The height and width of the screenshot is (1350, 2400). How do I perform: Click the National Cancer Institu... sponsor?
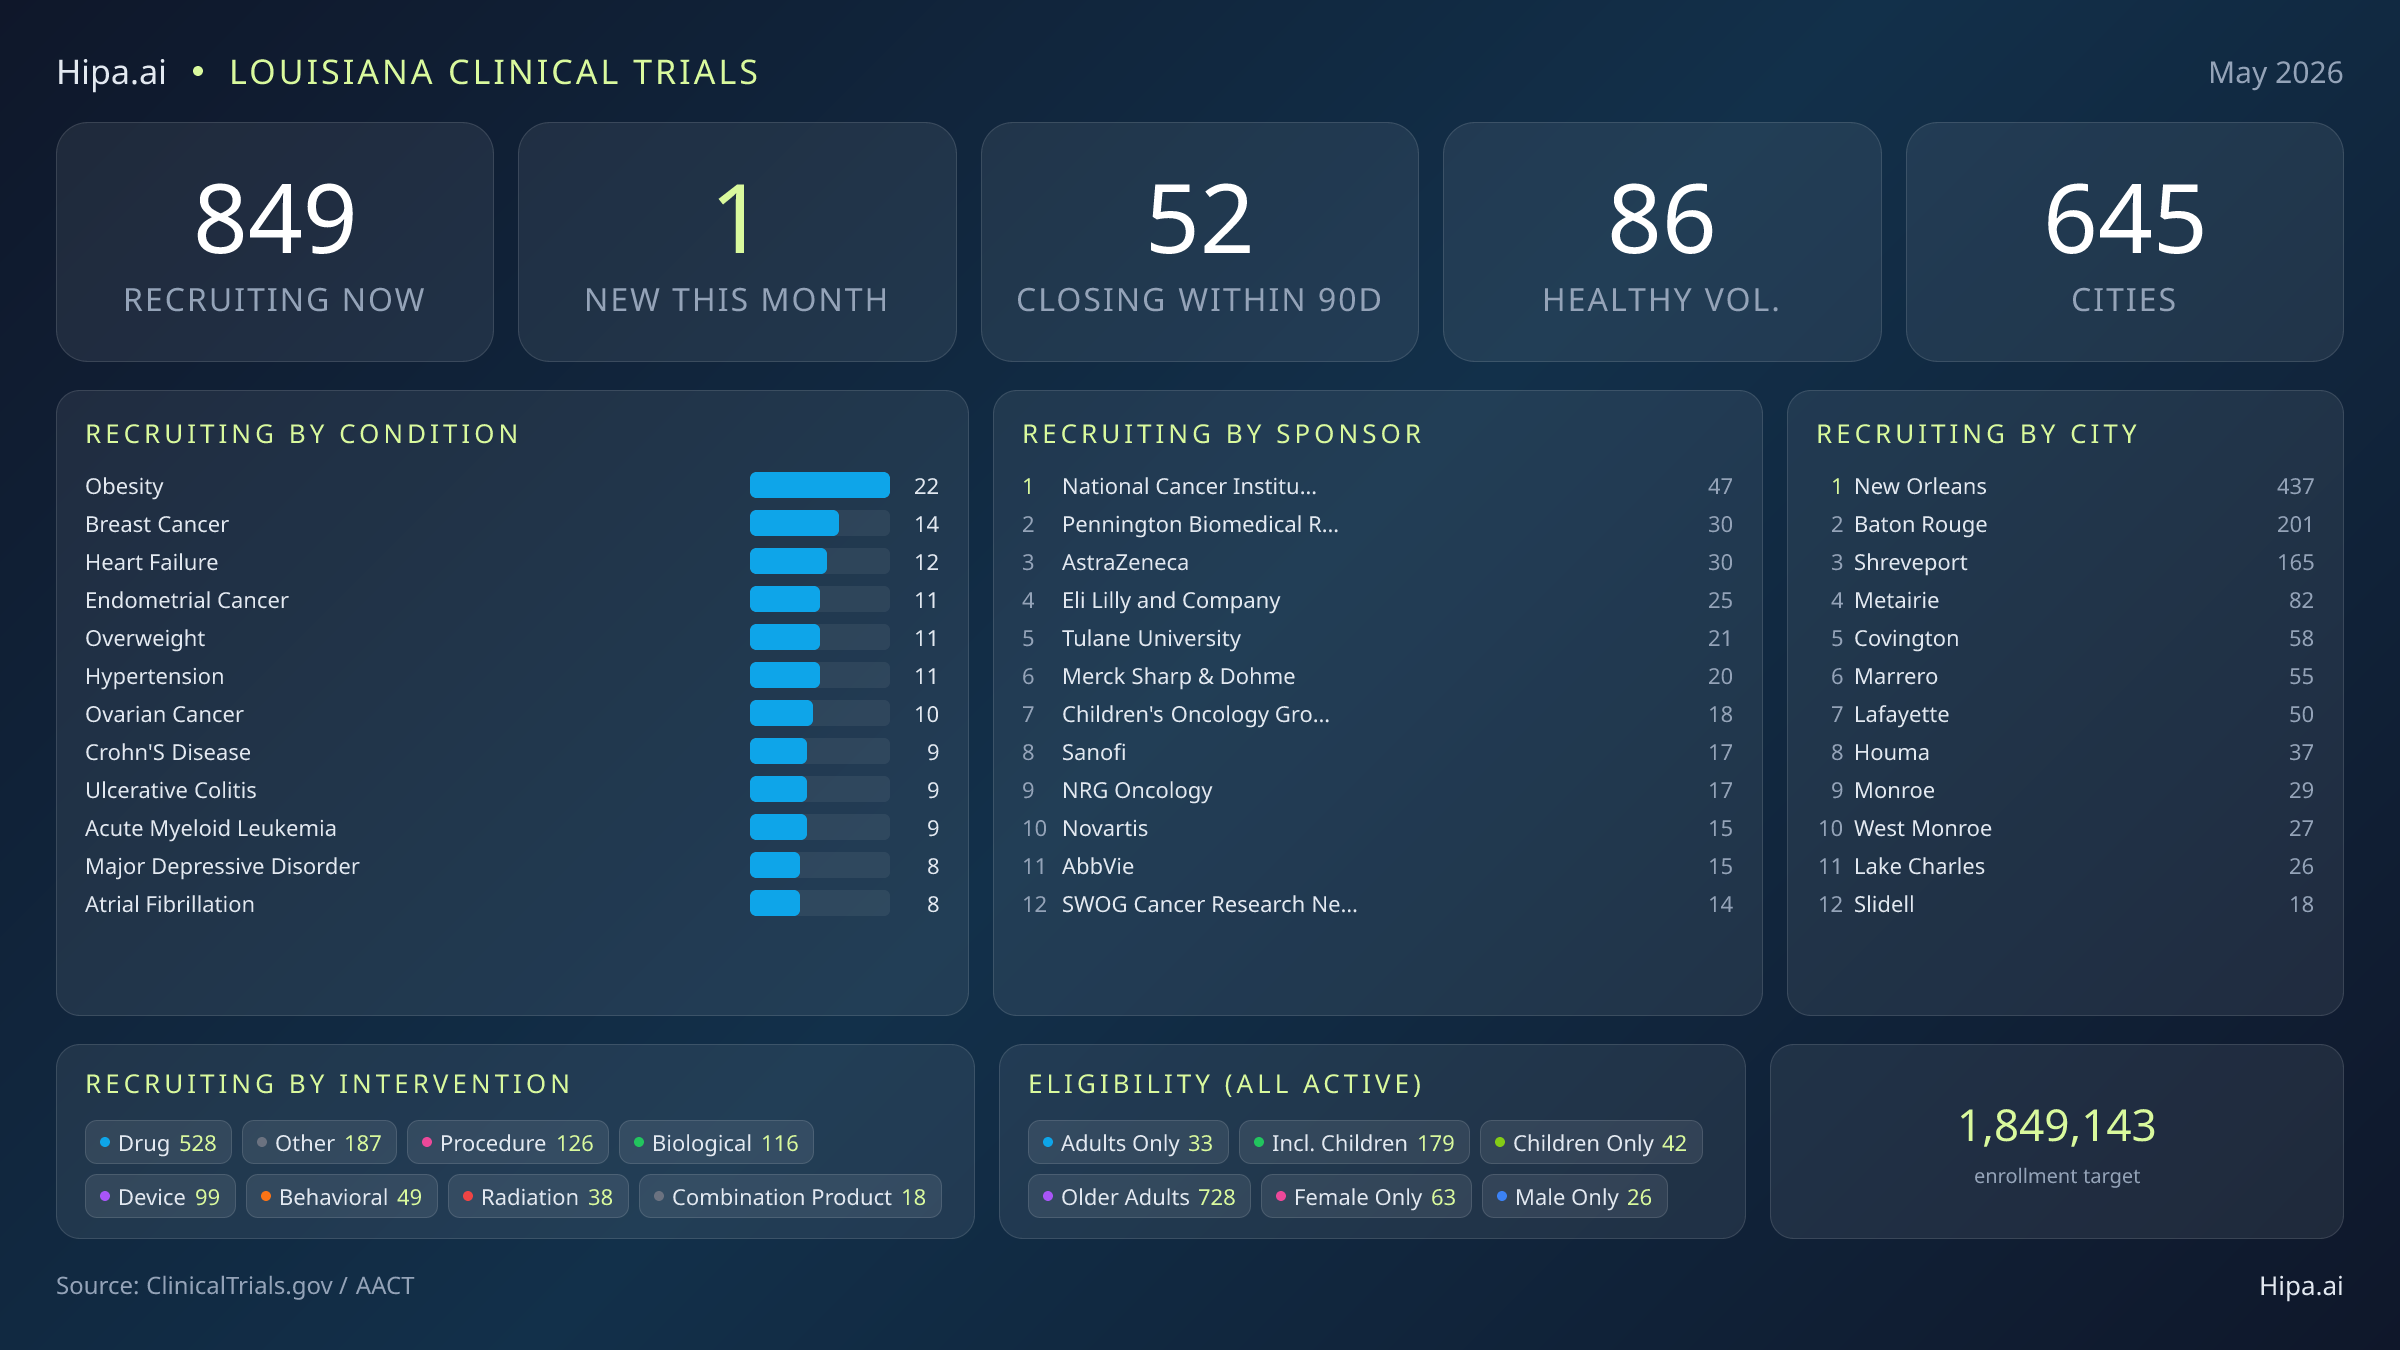click(x=1377, y=486)
